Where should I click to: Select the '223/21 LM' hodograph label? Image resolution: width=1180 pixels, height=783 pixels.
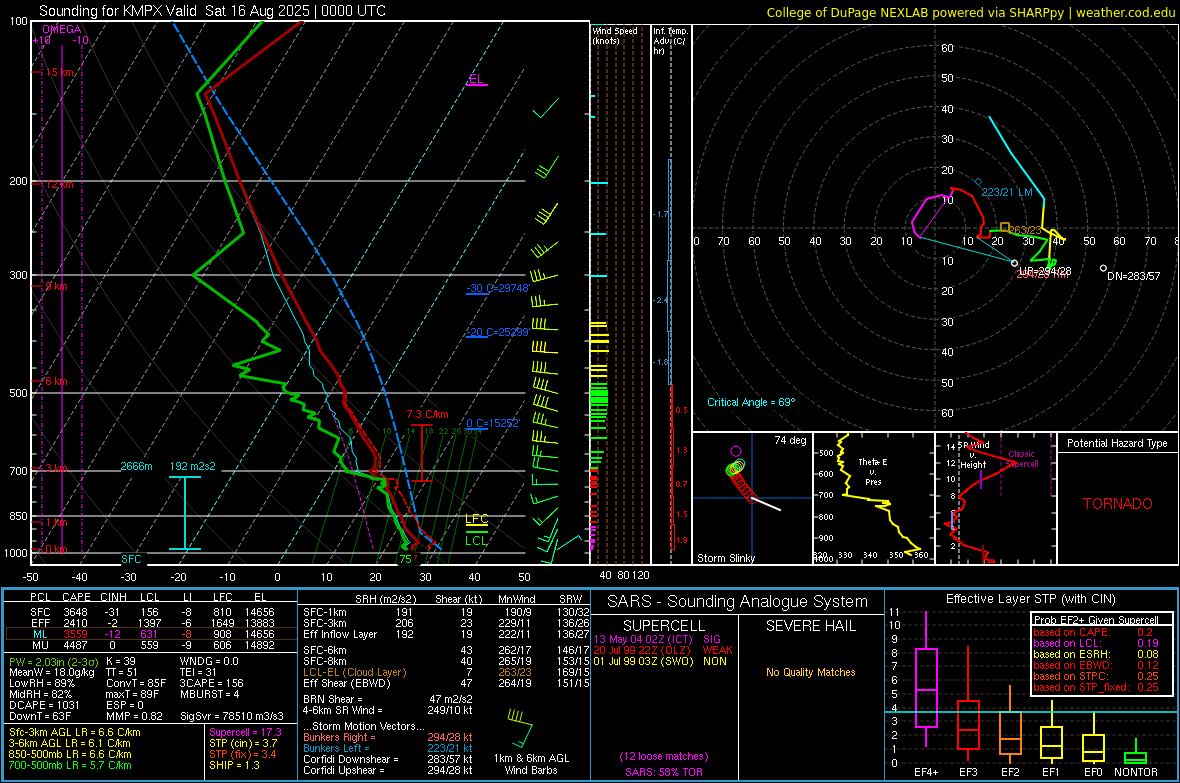(x=1007, y=192)
